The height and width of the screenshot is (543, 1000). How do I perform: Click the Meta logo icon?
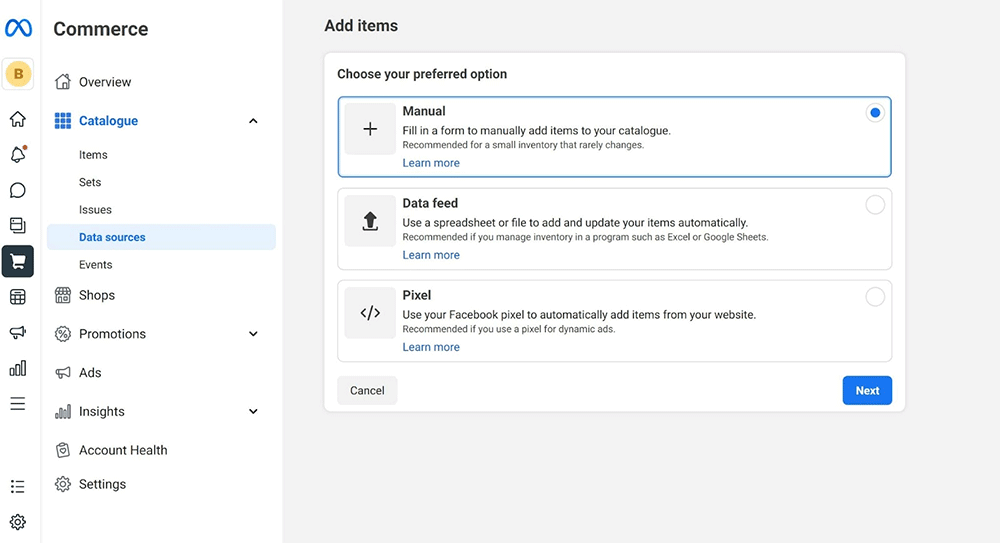(x=18, y=28)
